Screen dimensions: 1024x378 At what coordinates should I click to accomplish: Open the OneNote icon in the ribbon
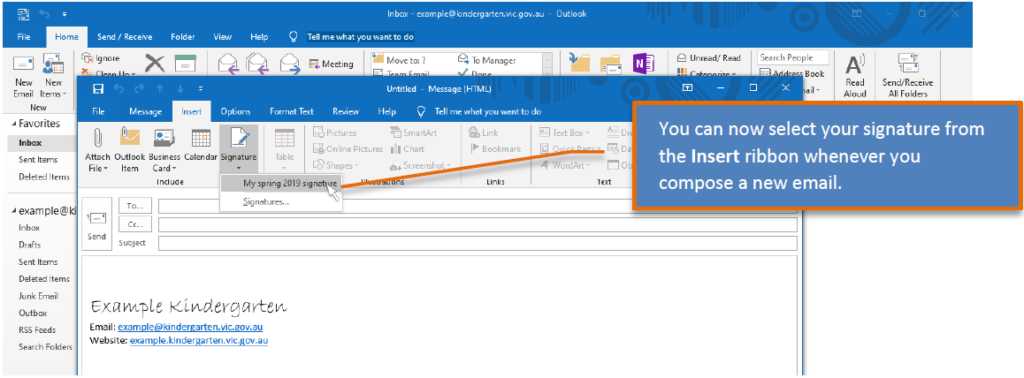pyautogui.click(x=643, y=63)
